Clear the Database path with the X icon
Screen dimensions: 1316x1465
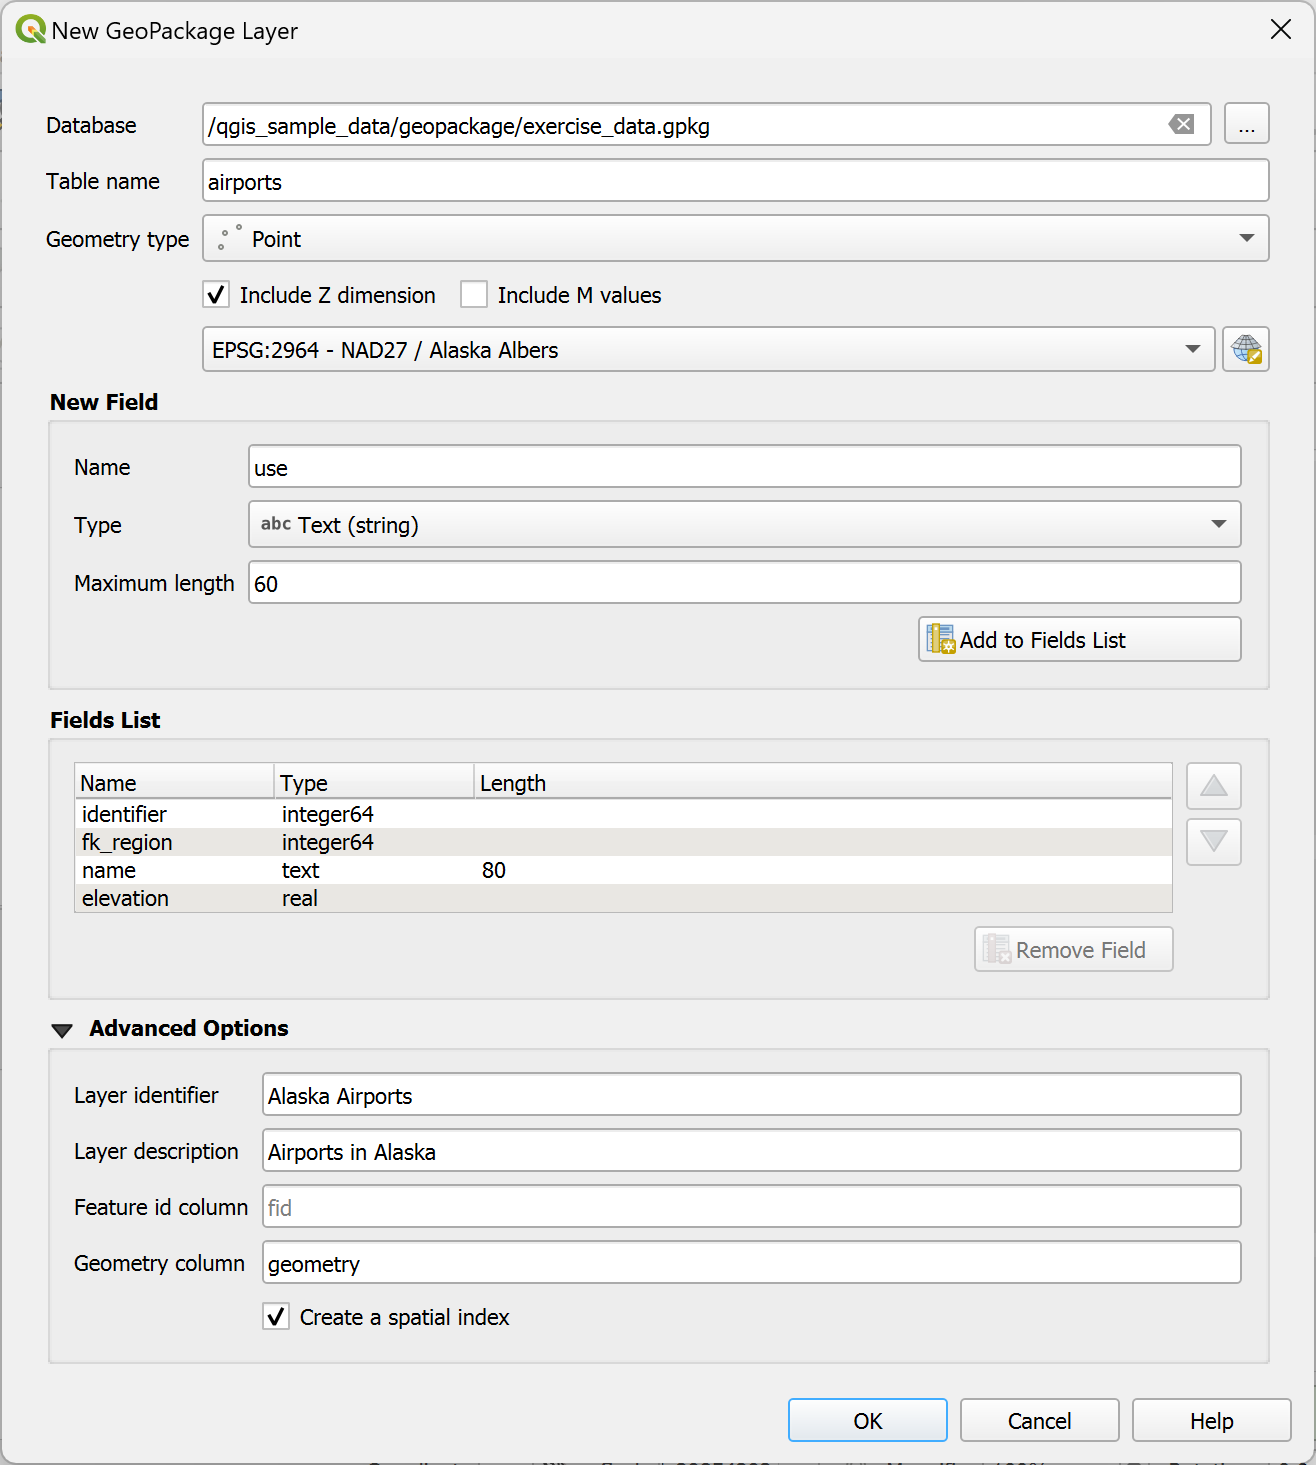point(1181,125)
